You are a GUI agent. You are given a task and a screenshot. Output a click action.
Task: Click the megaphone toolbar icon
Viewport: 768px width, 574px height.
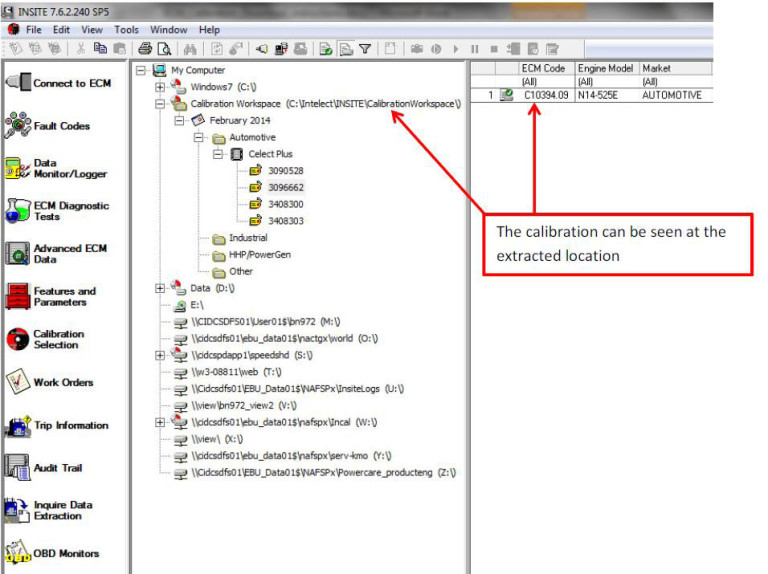coord(262,48)
